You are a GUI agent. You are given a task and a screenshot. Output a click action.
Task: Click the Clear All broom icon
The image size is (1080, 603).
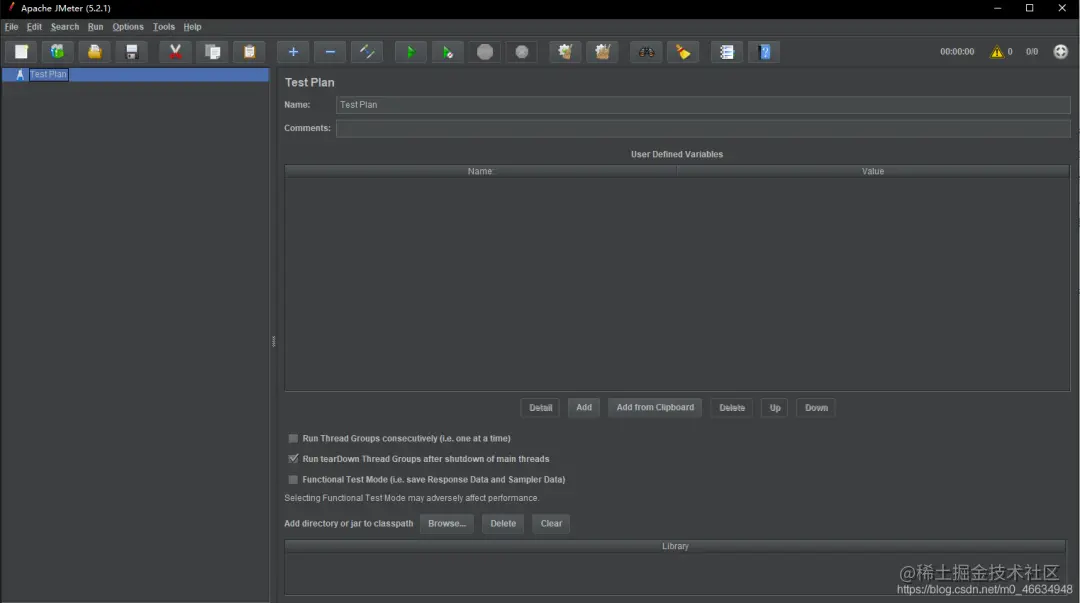[603, 52]
